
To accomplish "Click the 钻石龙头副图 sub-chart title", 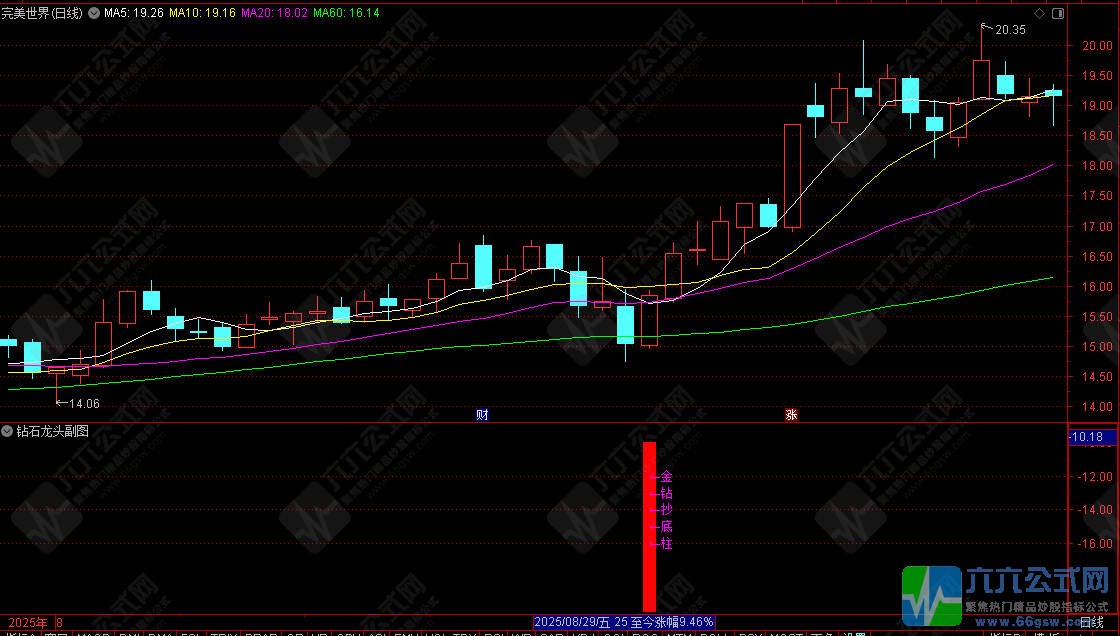I will pos(52,431).
